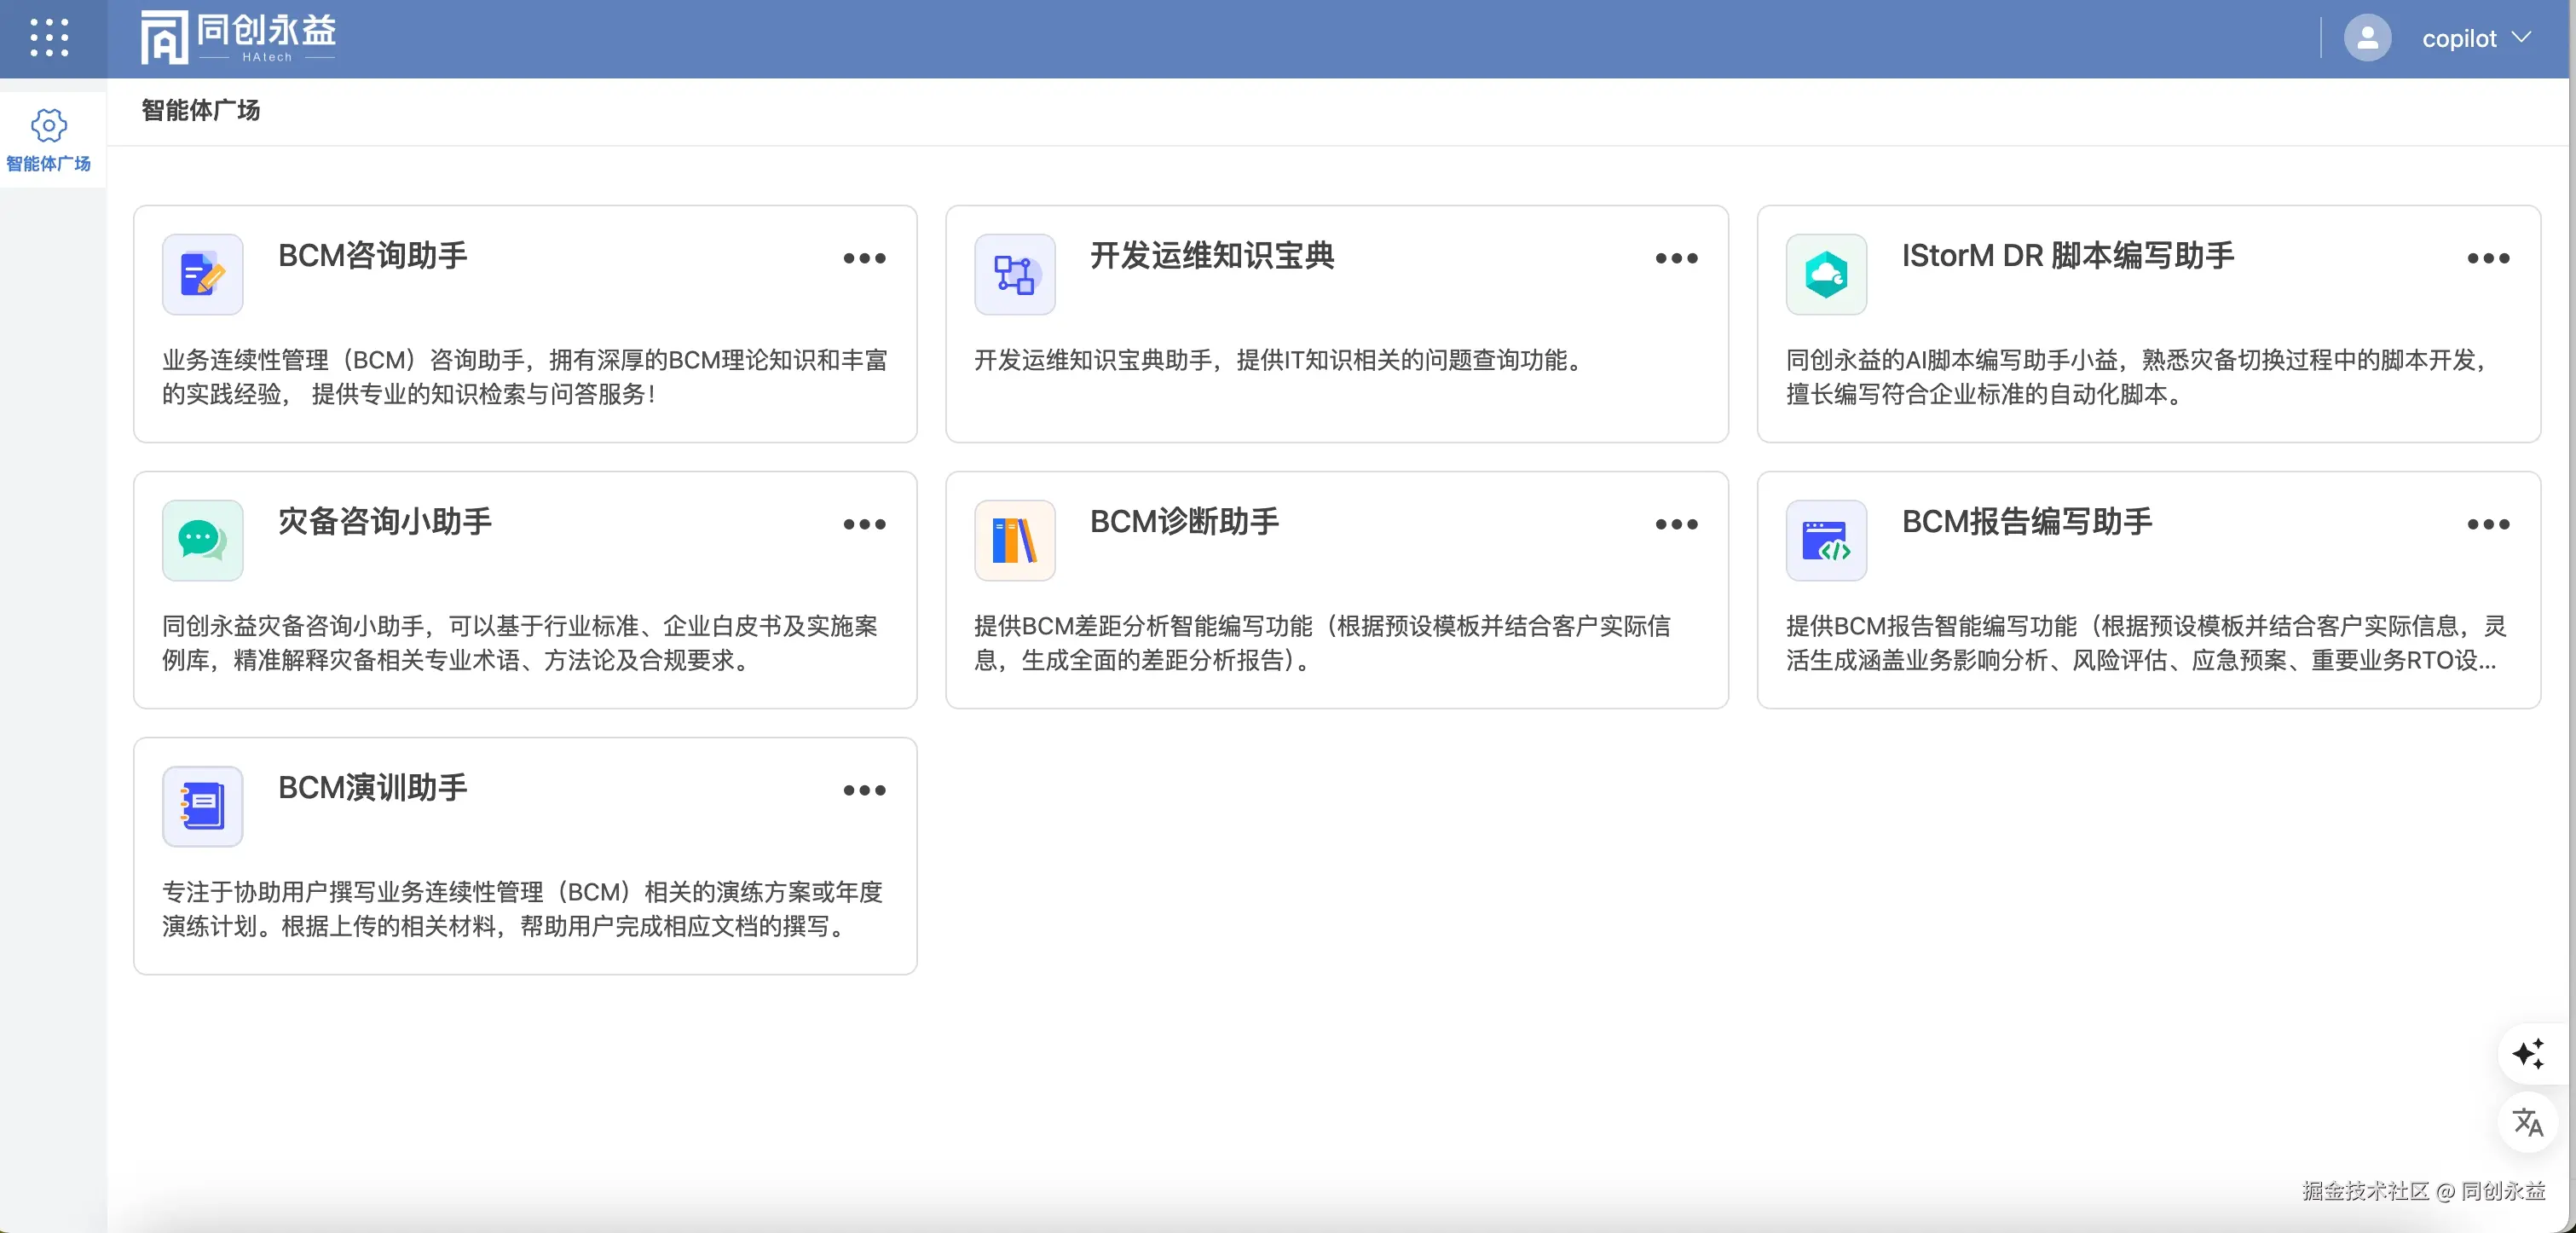Click the BCM咨询助手 document-pencil icon
This screenshot has width=2576, height=1233.
pos(203,274)
